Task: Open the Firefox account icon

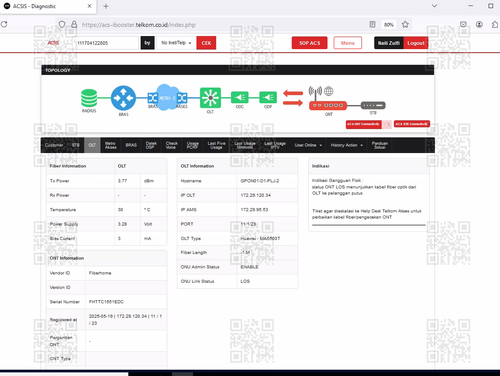Action: (479, 24)
